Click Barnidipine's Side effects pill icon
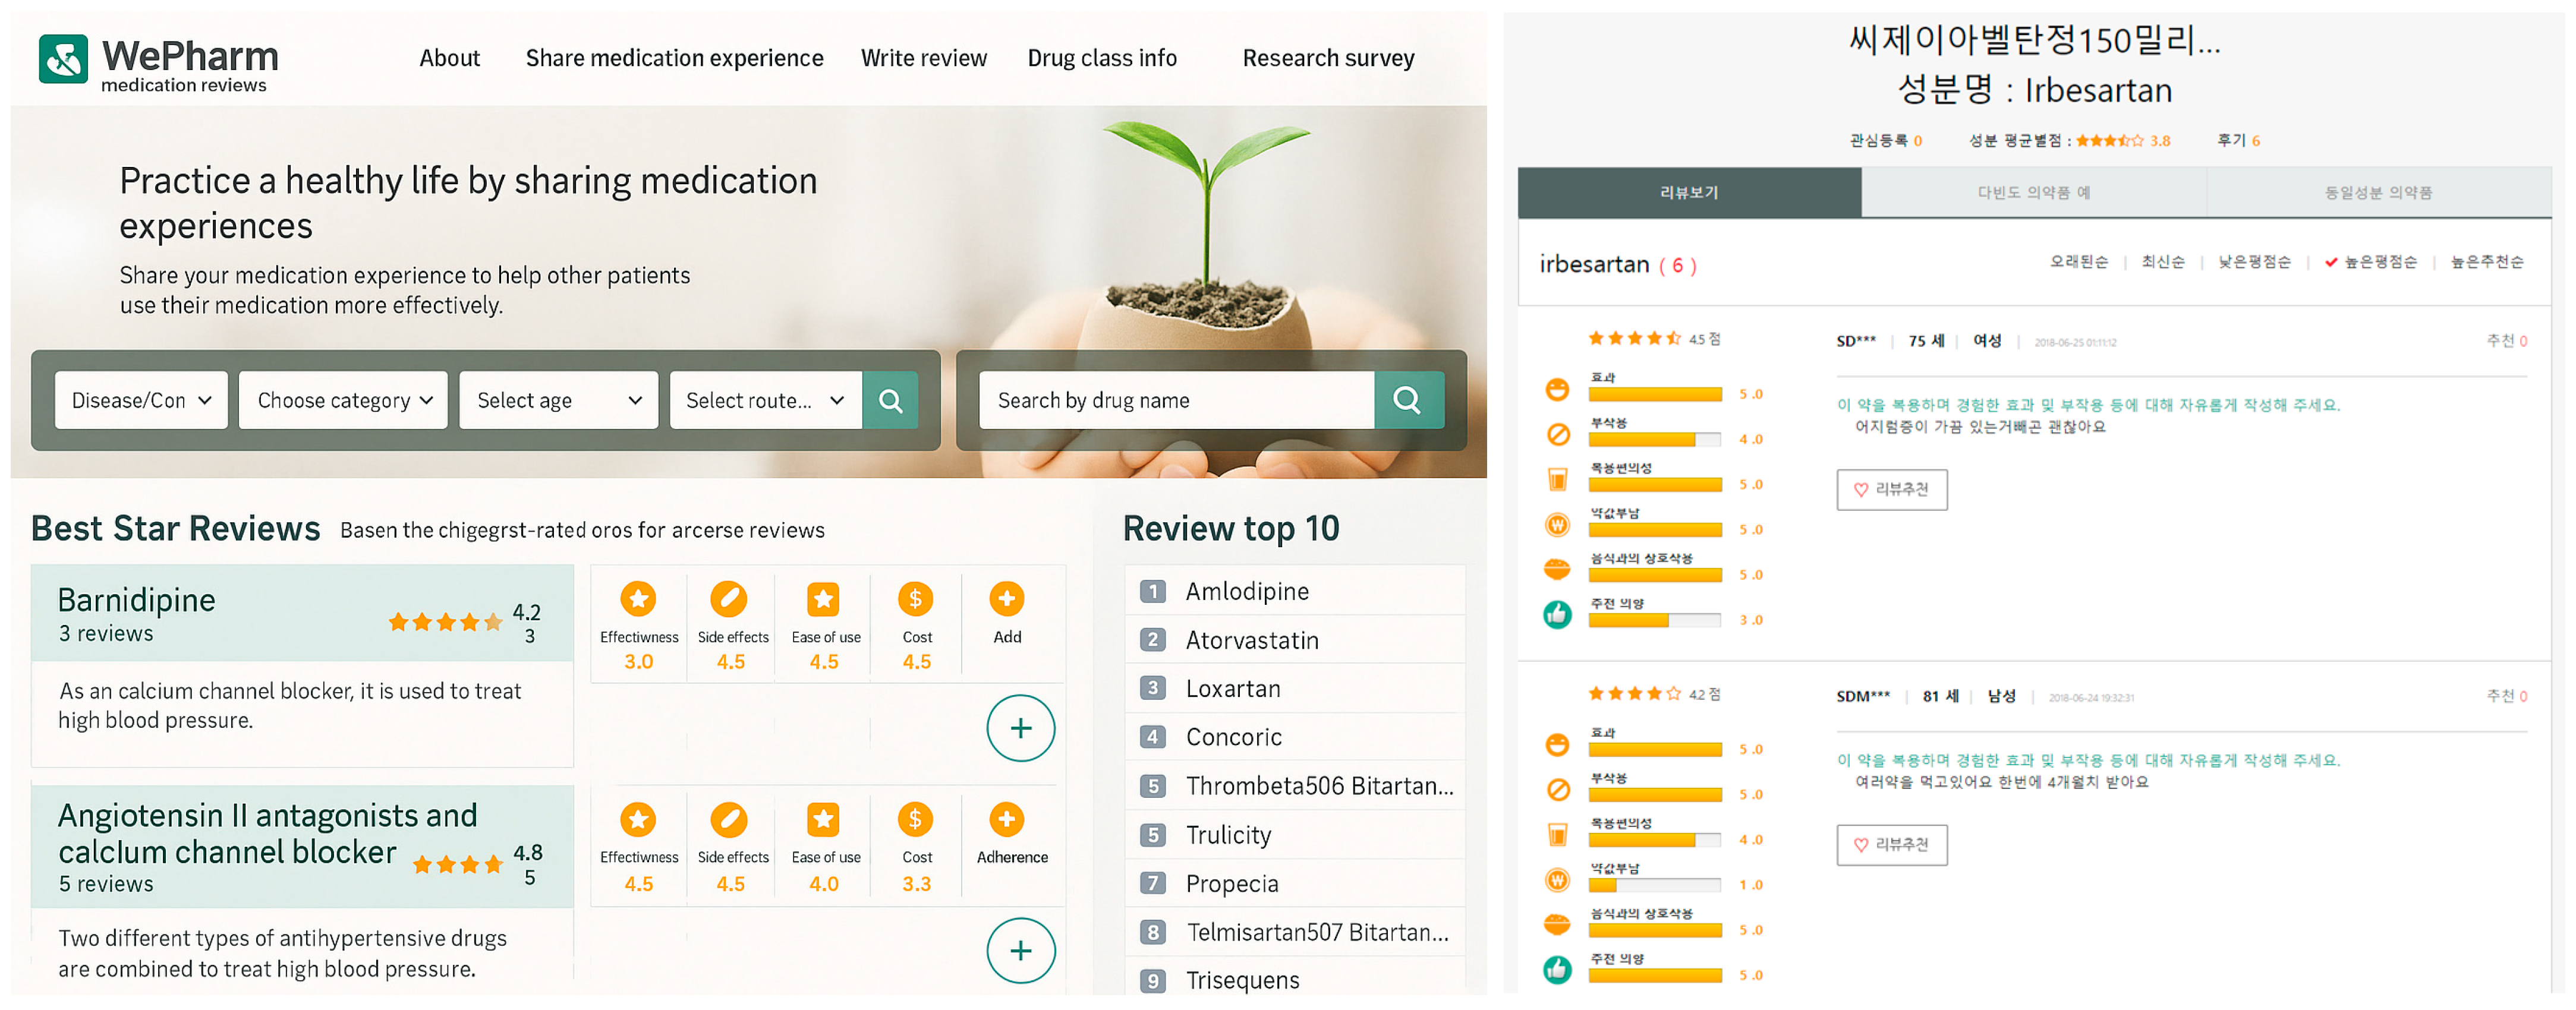 click(729, 600)
